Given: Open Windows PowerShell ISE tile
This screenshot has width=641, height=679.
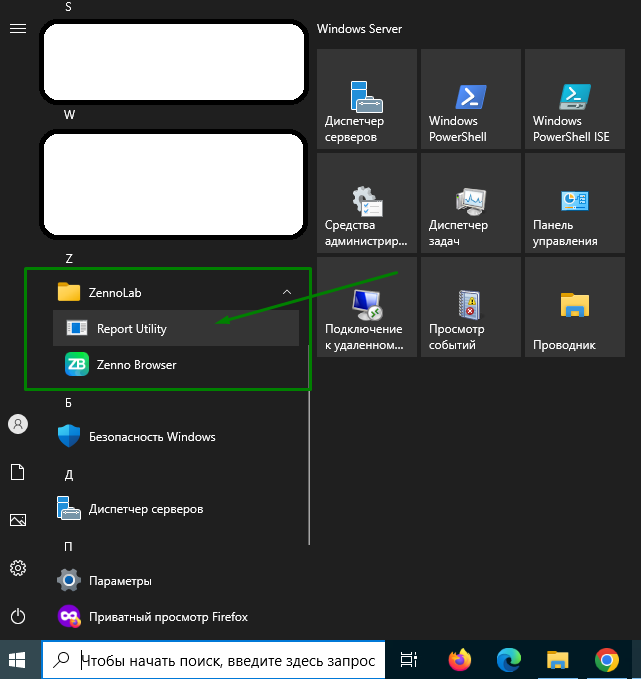Looking at the screenshot, I should (x=575, y=99).
